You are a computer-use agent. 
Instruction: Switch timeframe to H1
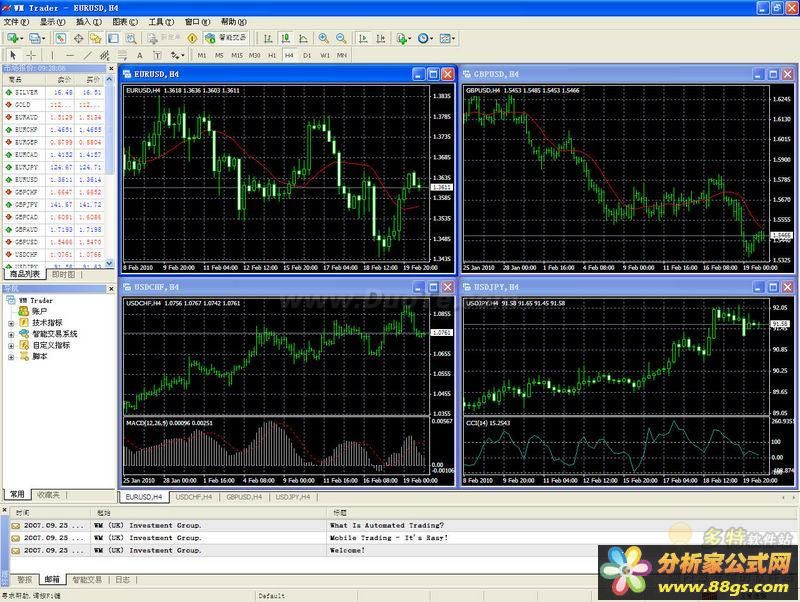click(272, 55)
